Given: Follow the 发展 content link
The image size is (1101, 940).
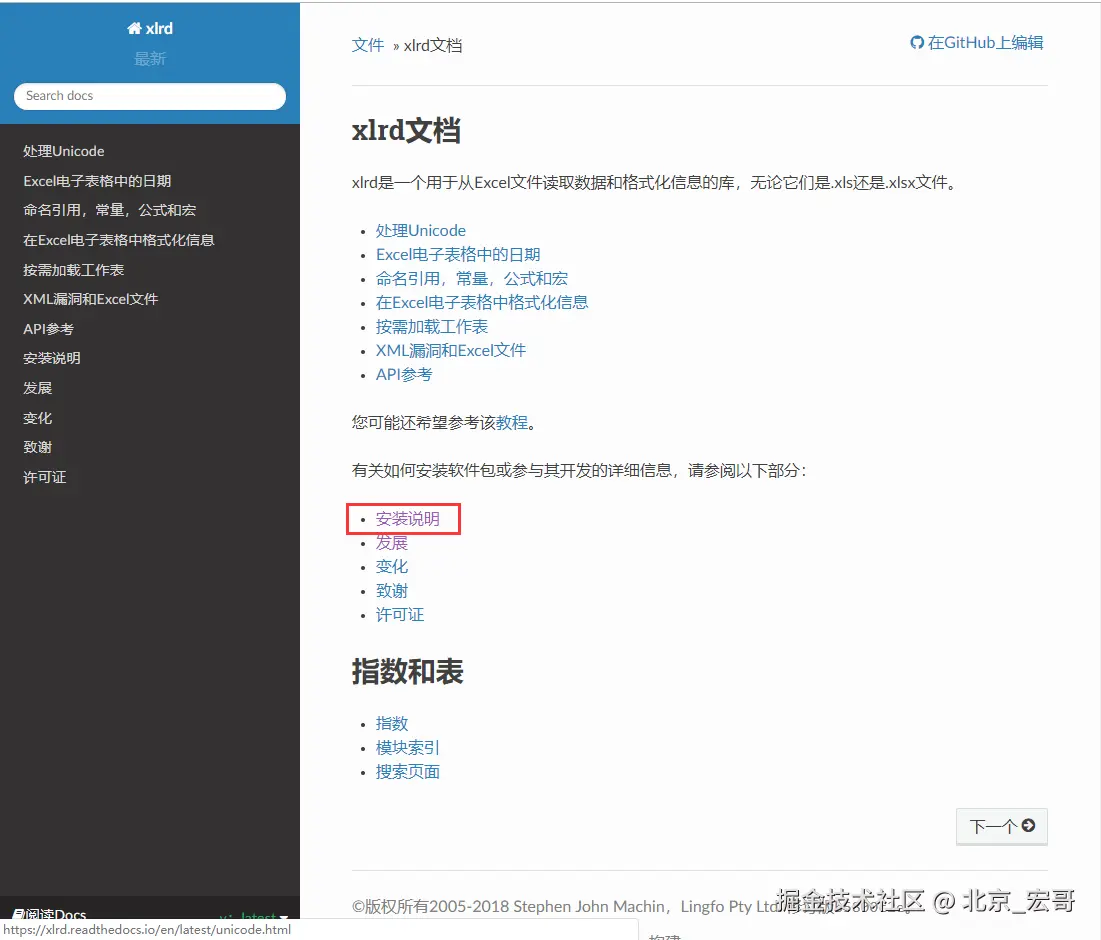Looking at the screenshot, I should (392, 543).
